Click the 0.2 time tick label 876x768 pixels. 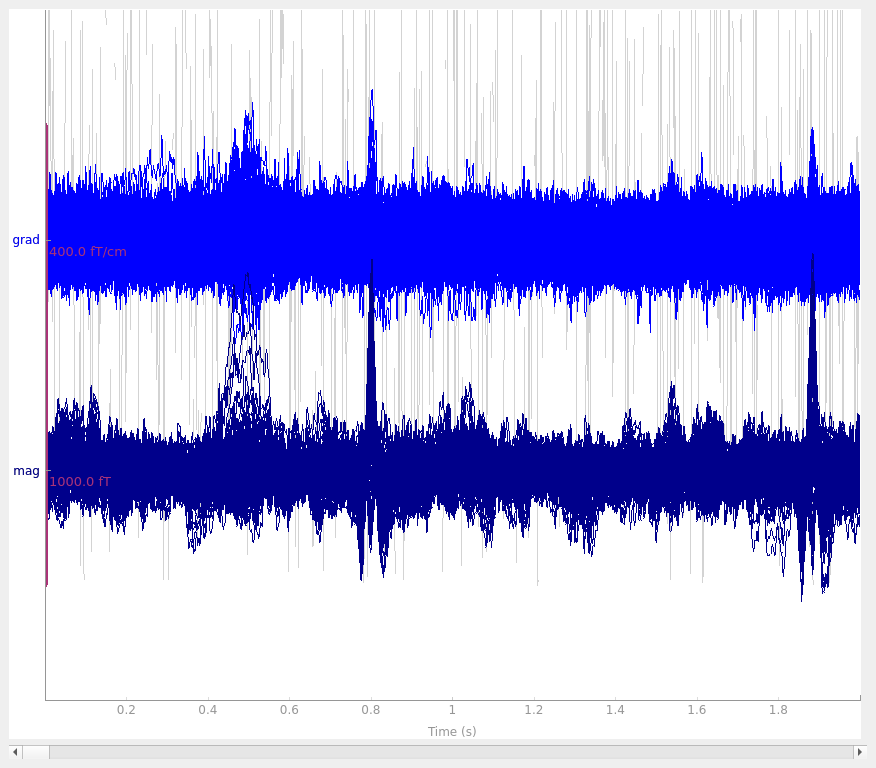126,710
